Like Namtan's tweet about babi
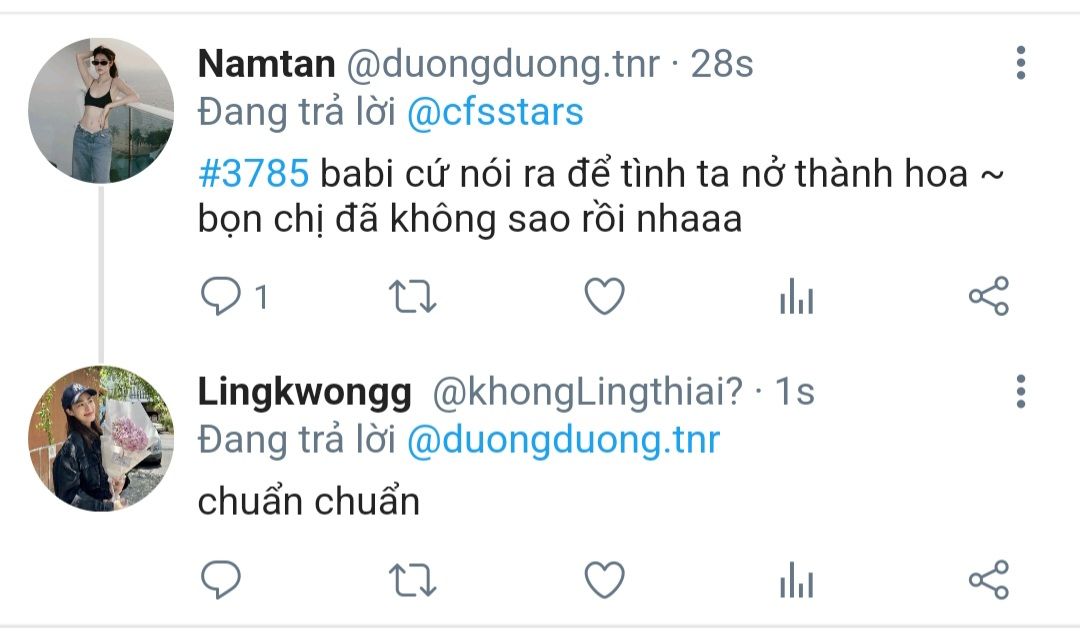Image resolution: width=1080 pixels, height=634 pixels. click(604, 296)
